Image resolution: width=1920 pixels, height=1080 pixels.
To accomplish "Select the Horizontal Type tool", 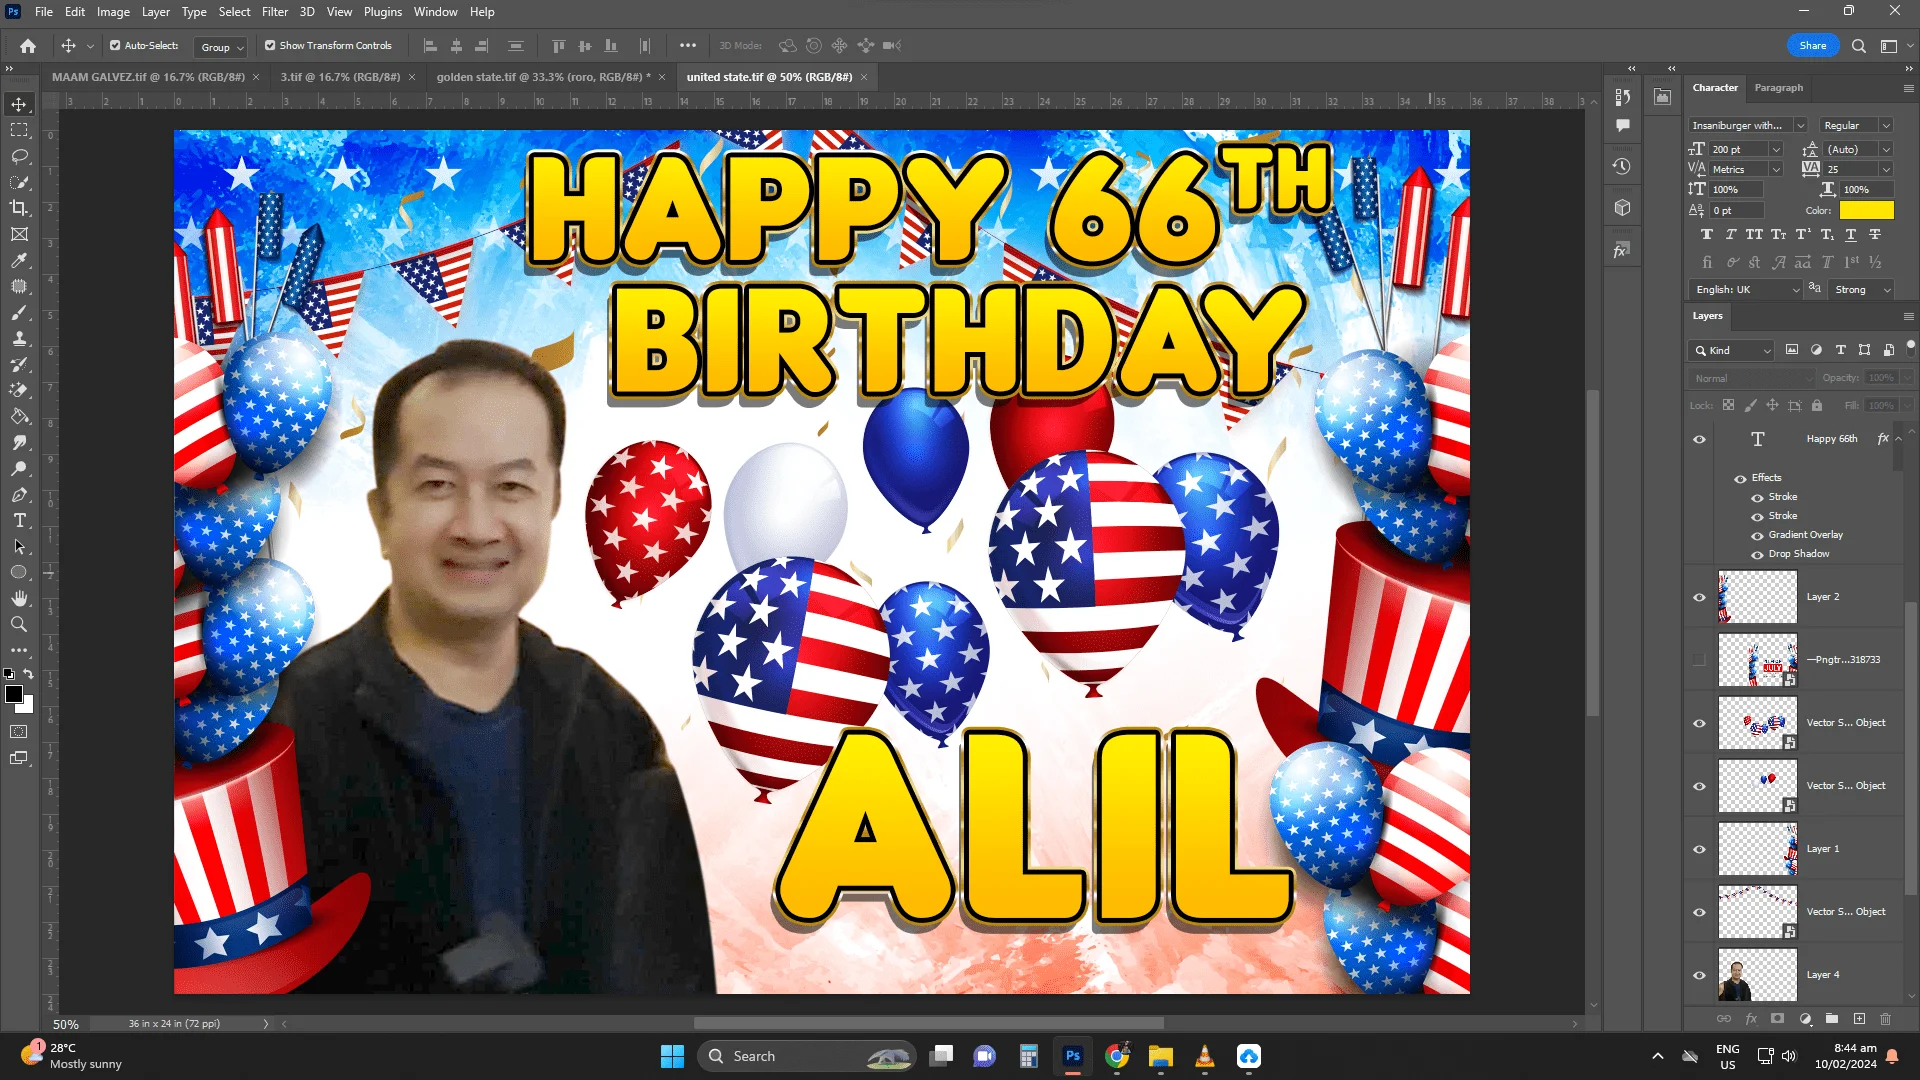I will tap(19, 521).
